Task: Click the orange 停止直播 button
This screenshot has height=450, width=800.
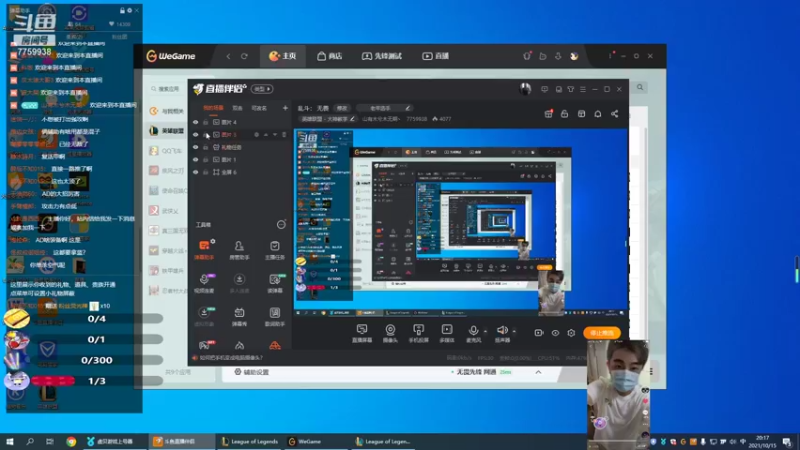Action: (x=602, y=333)
